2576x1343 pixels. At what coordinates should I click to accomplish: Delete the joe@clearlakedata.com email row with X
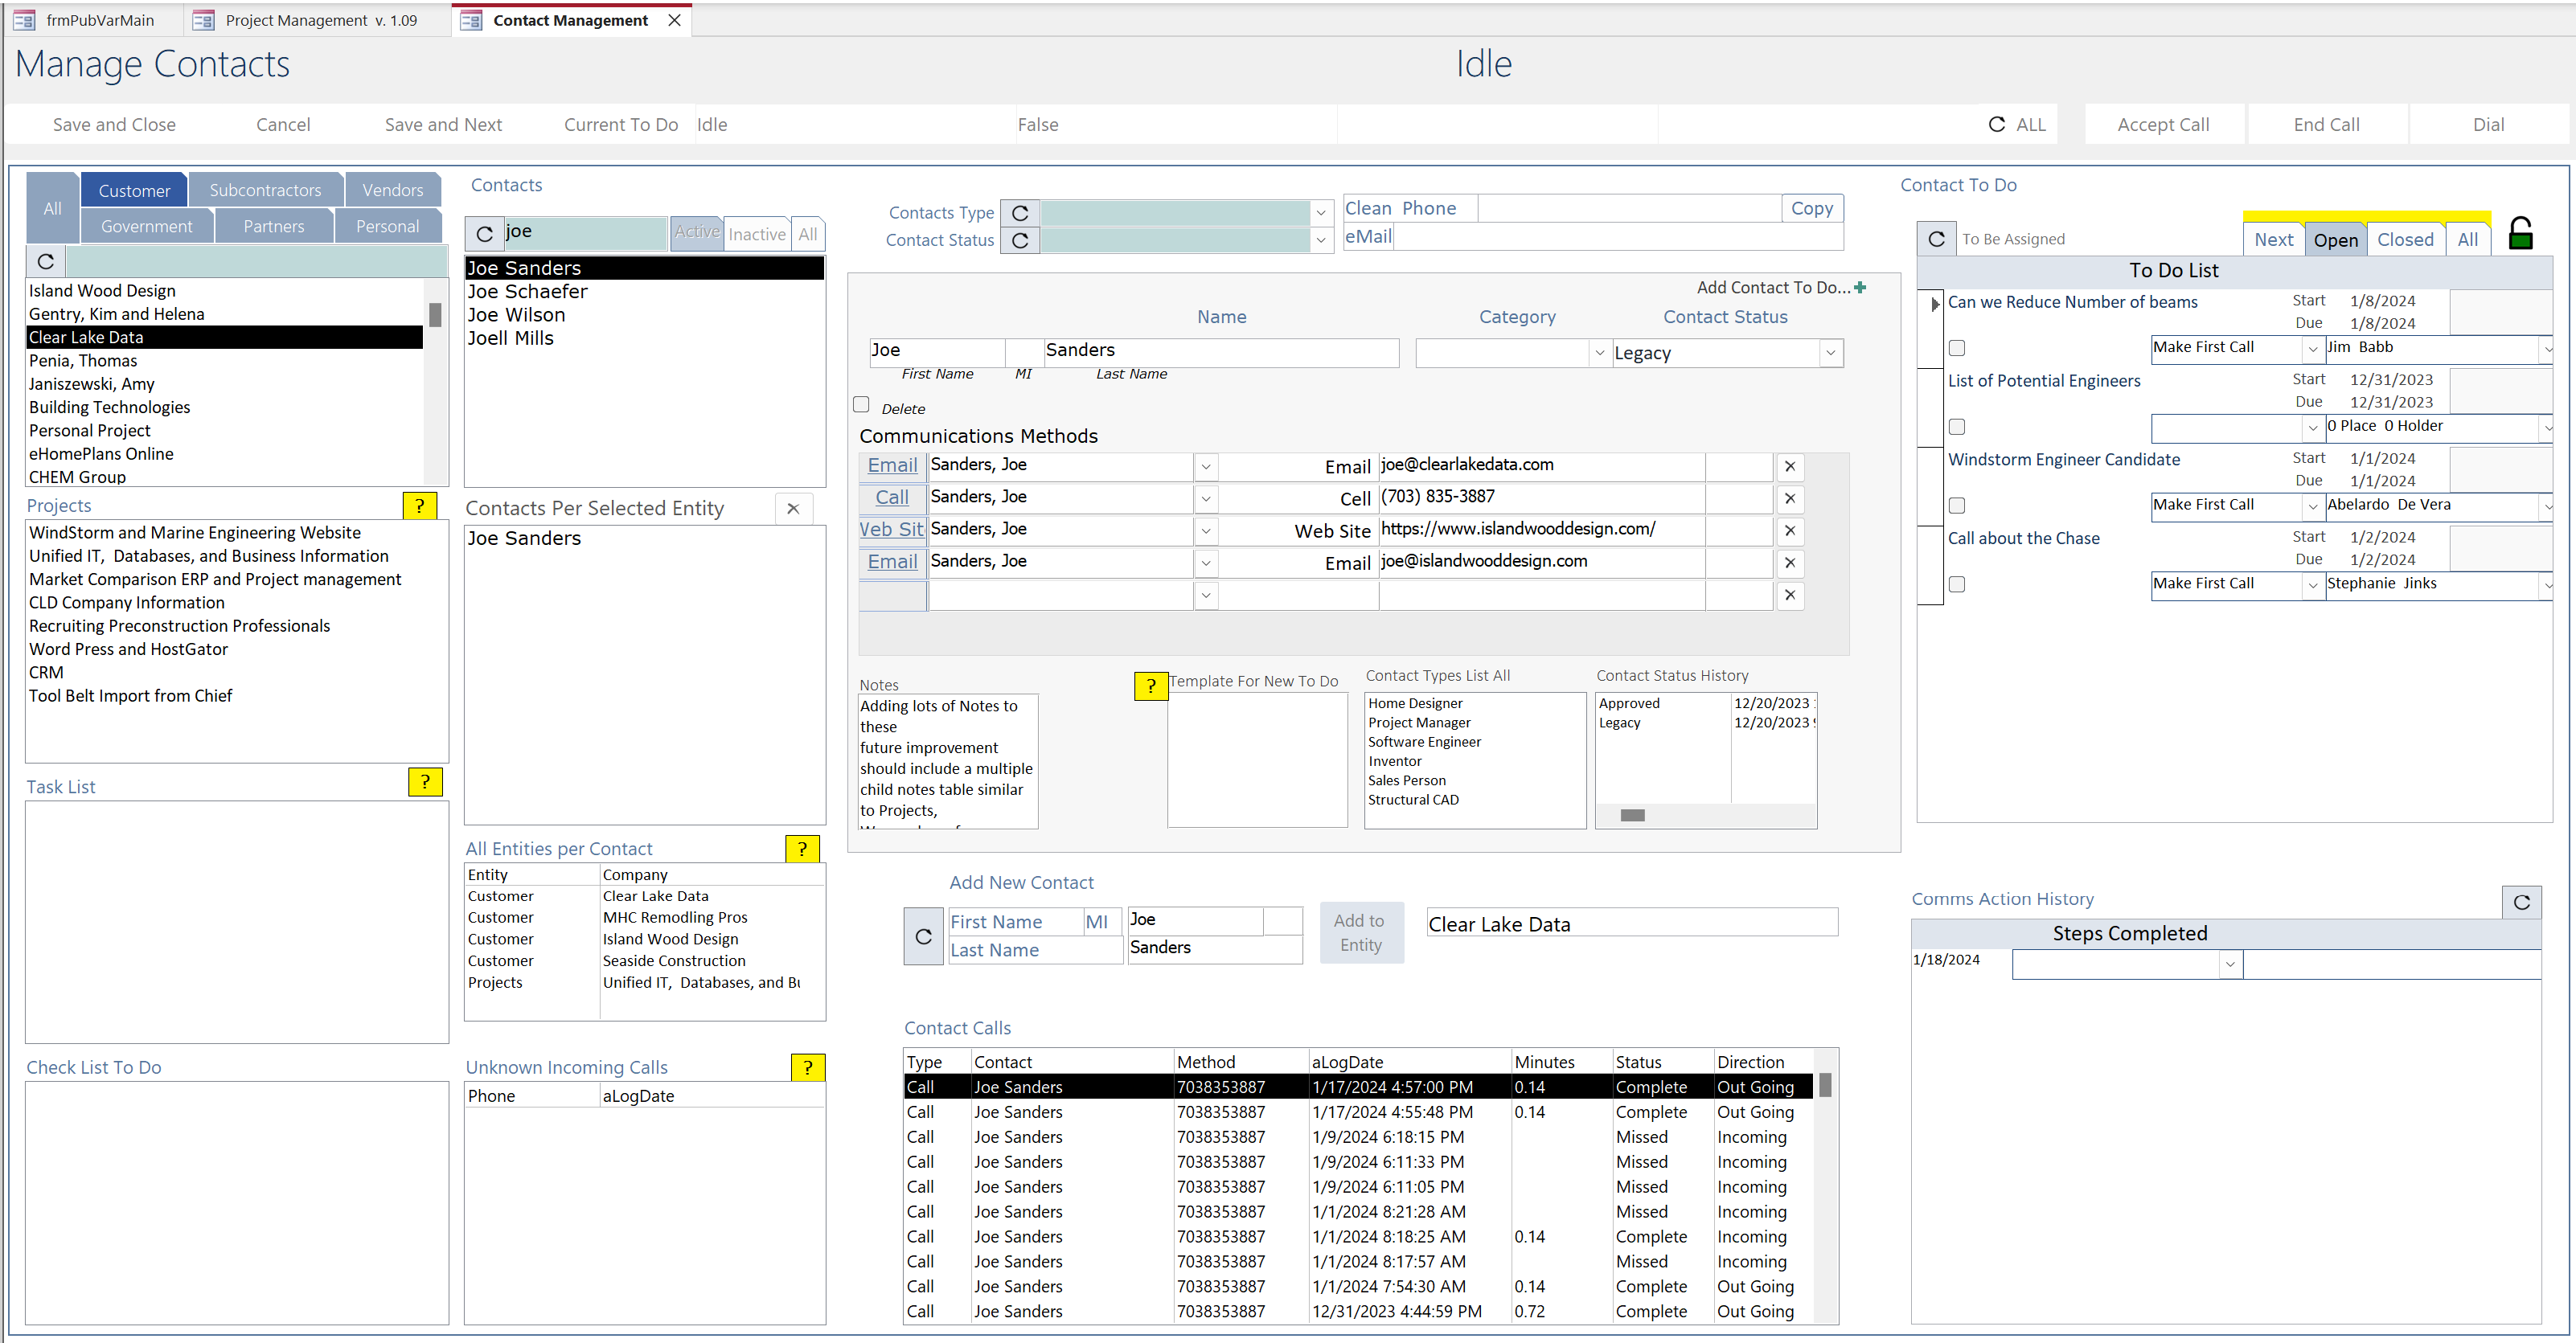(x=1789, y=466)
